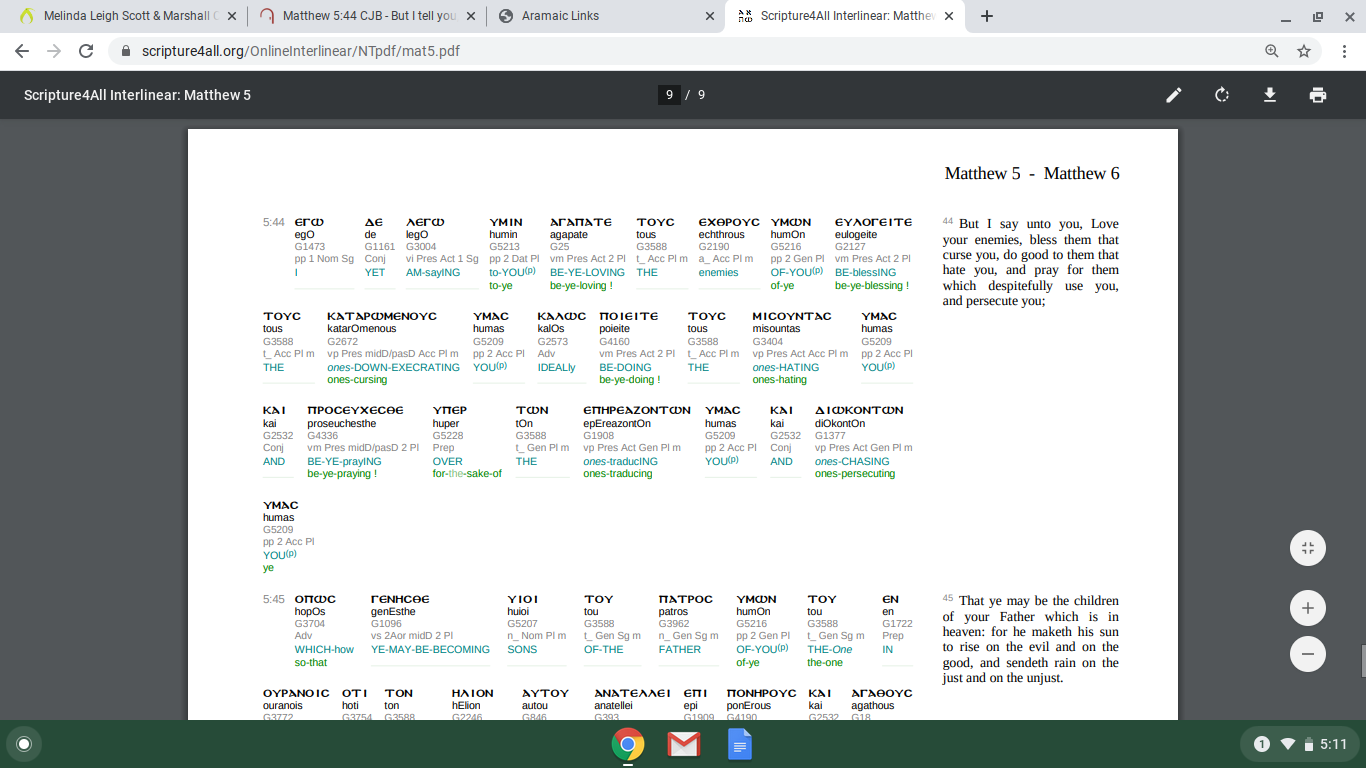Click the gloss YE-MAY-BE-BECOMING
This screenshot has width=1366, height=768.
point(430,649)
